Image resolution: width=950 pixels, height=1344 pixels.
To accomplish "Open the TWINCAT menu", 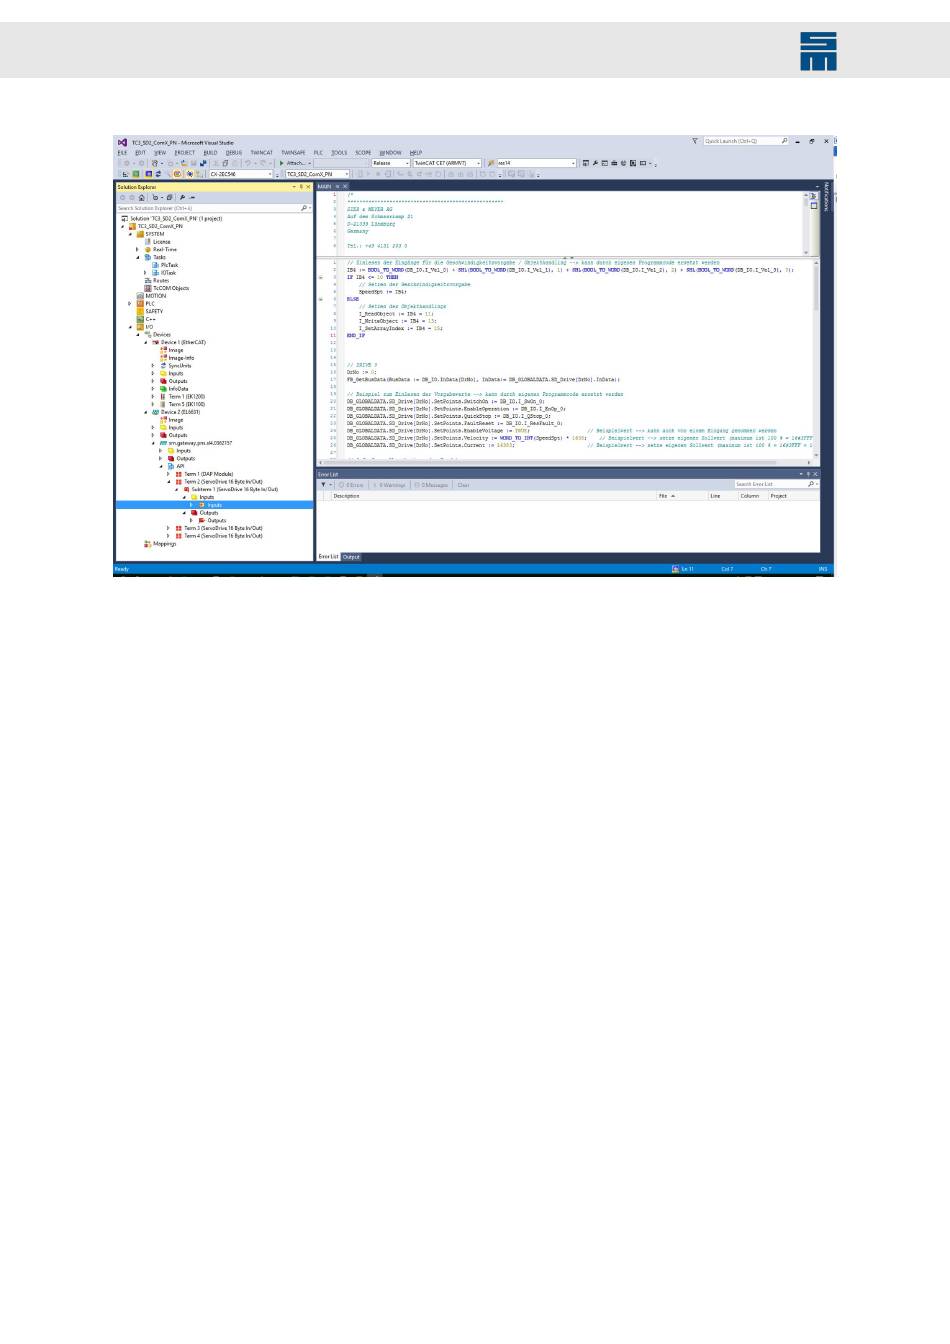I will click(262, 153).
